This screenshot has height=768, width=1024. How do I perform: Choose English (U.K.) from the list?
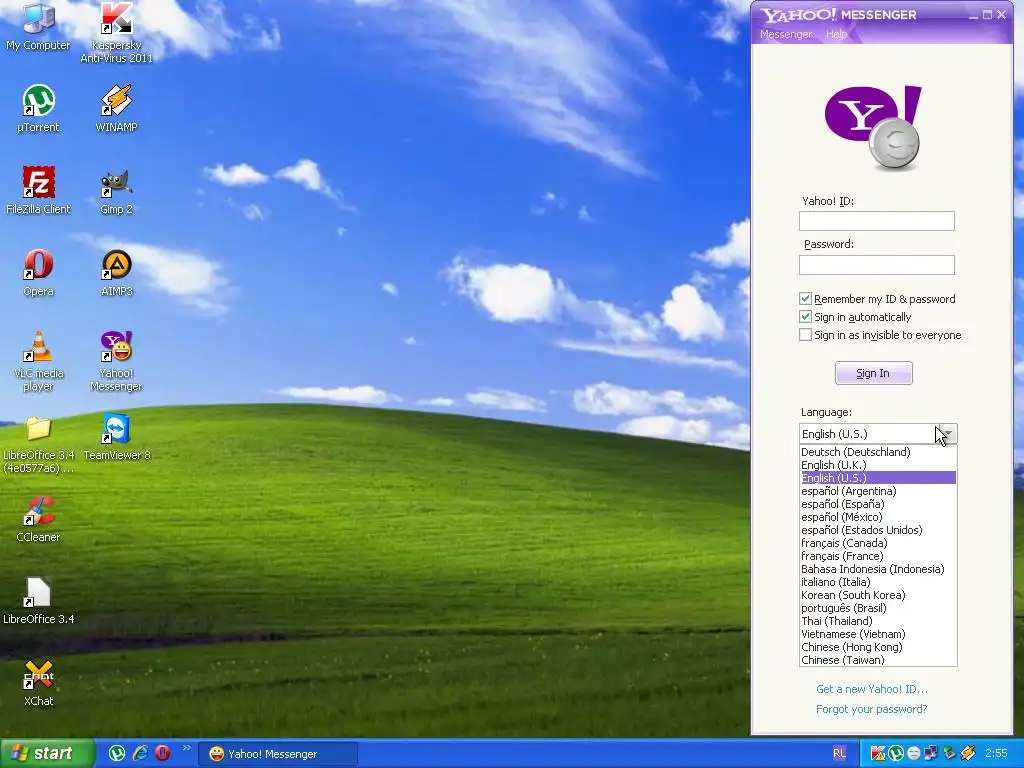pyautogui.click(x=878, y=465)
